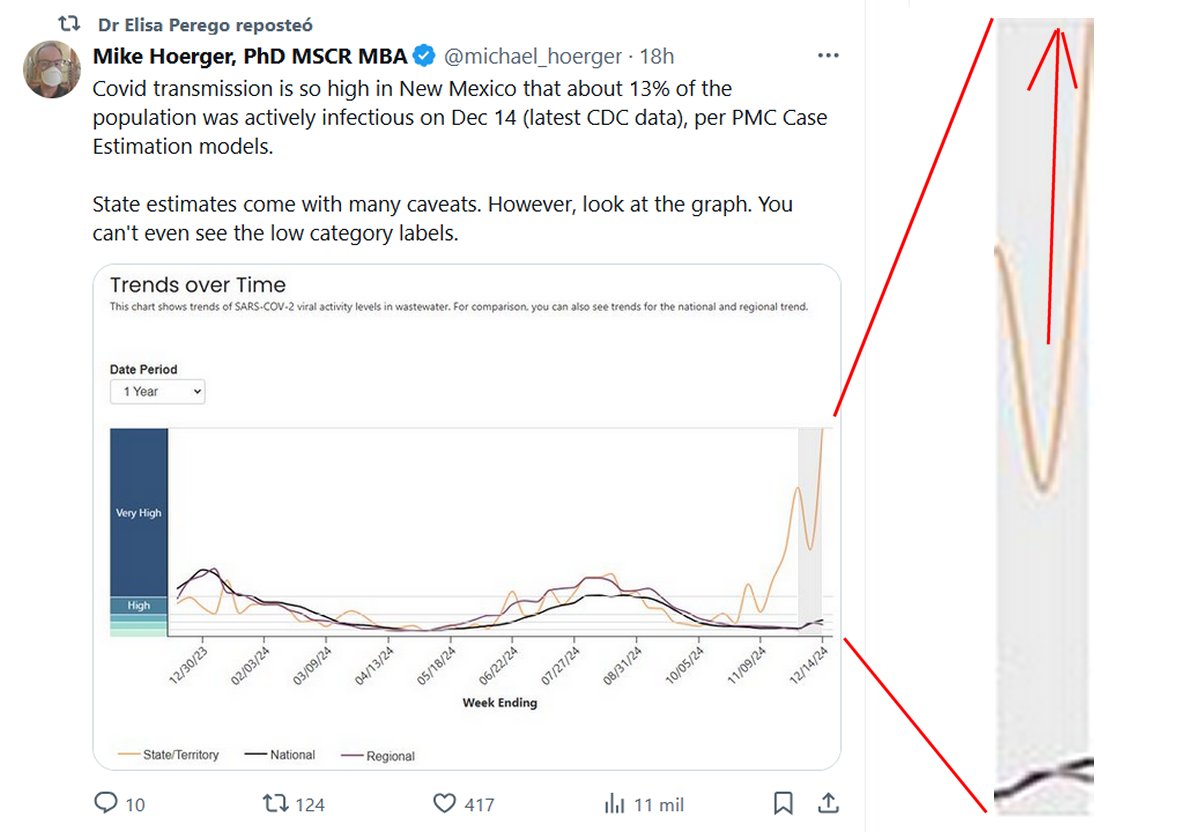Click the repost indicator icon at top
This screenshot has width=1200, height=832.
(69, 23)
